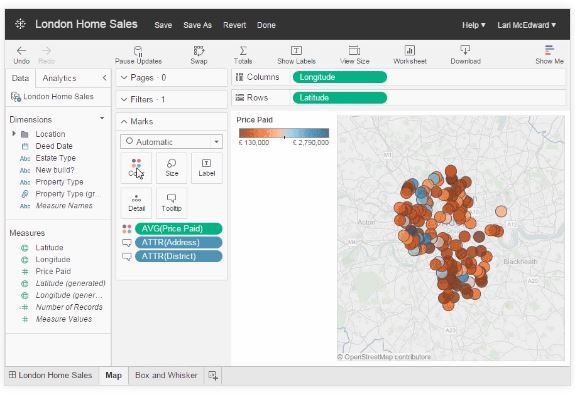Click the color icon beside AVG(Price Paid)
This screenshot has height=397, width=575.
point(127,229)
